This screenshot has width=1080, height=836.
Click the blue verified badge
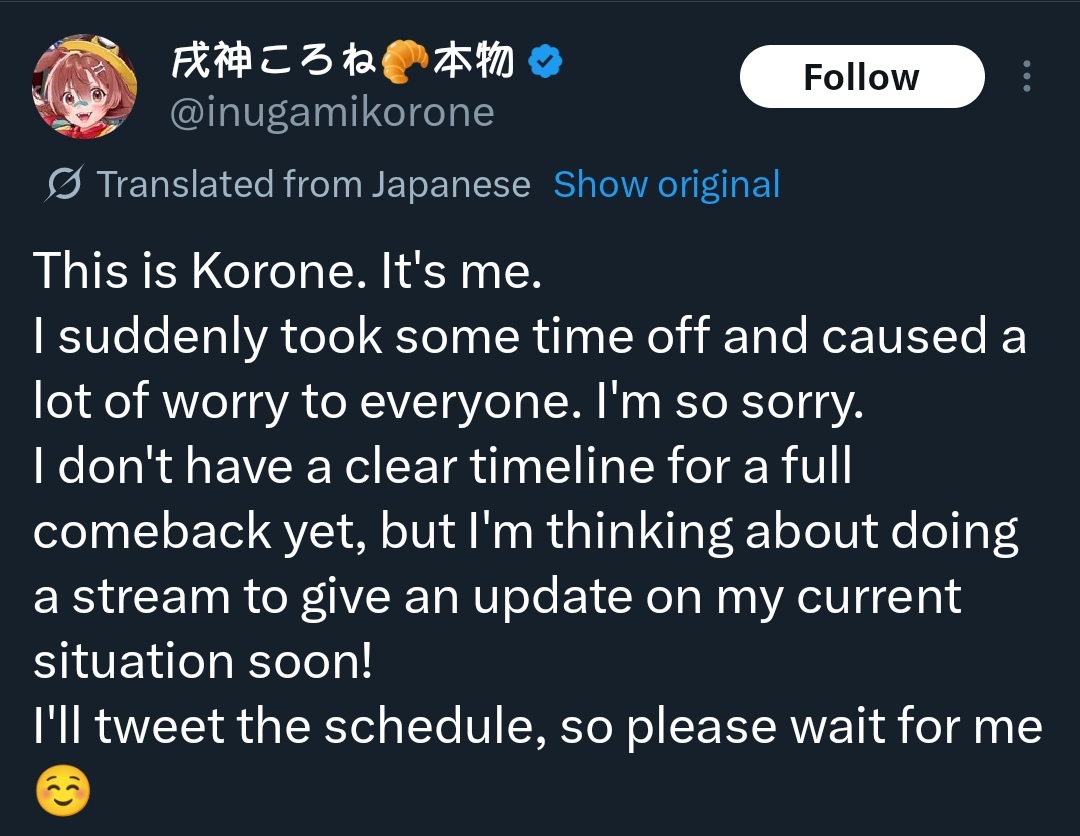(545, 62)
